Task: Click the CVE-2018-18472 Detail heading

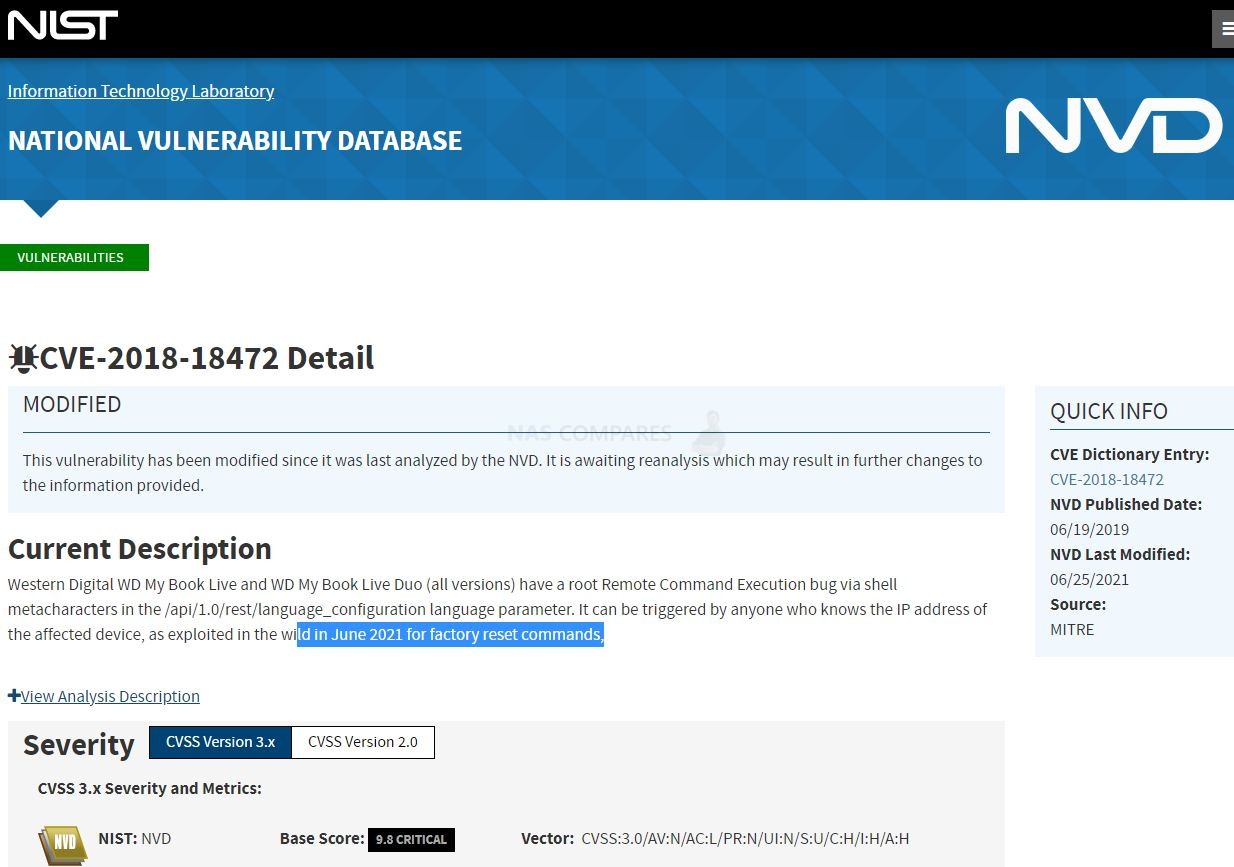Action: coord(207,358)
